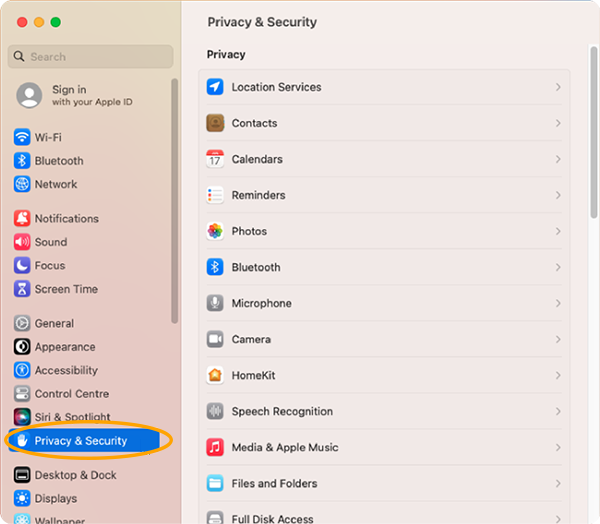This screenshot has width=600, height=524.
Task: Select Desktop & Dock in sidebar
Action: pyautogui.click(x=75, y=475)
